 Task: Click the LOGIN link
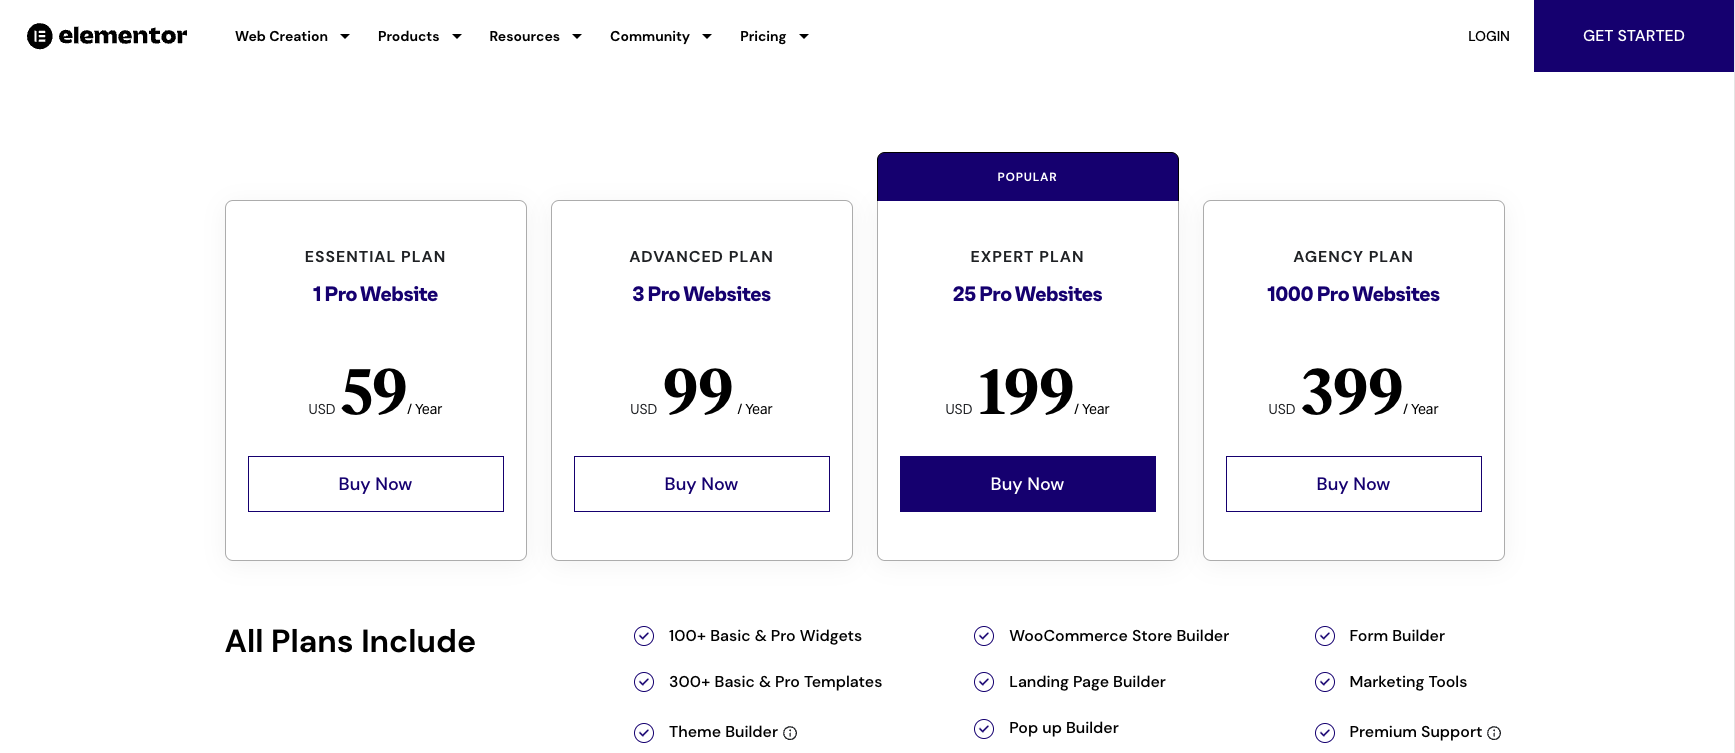tap(1488, 36)
